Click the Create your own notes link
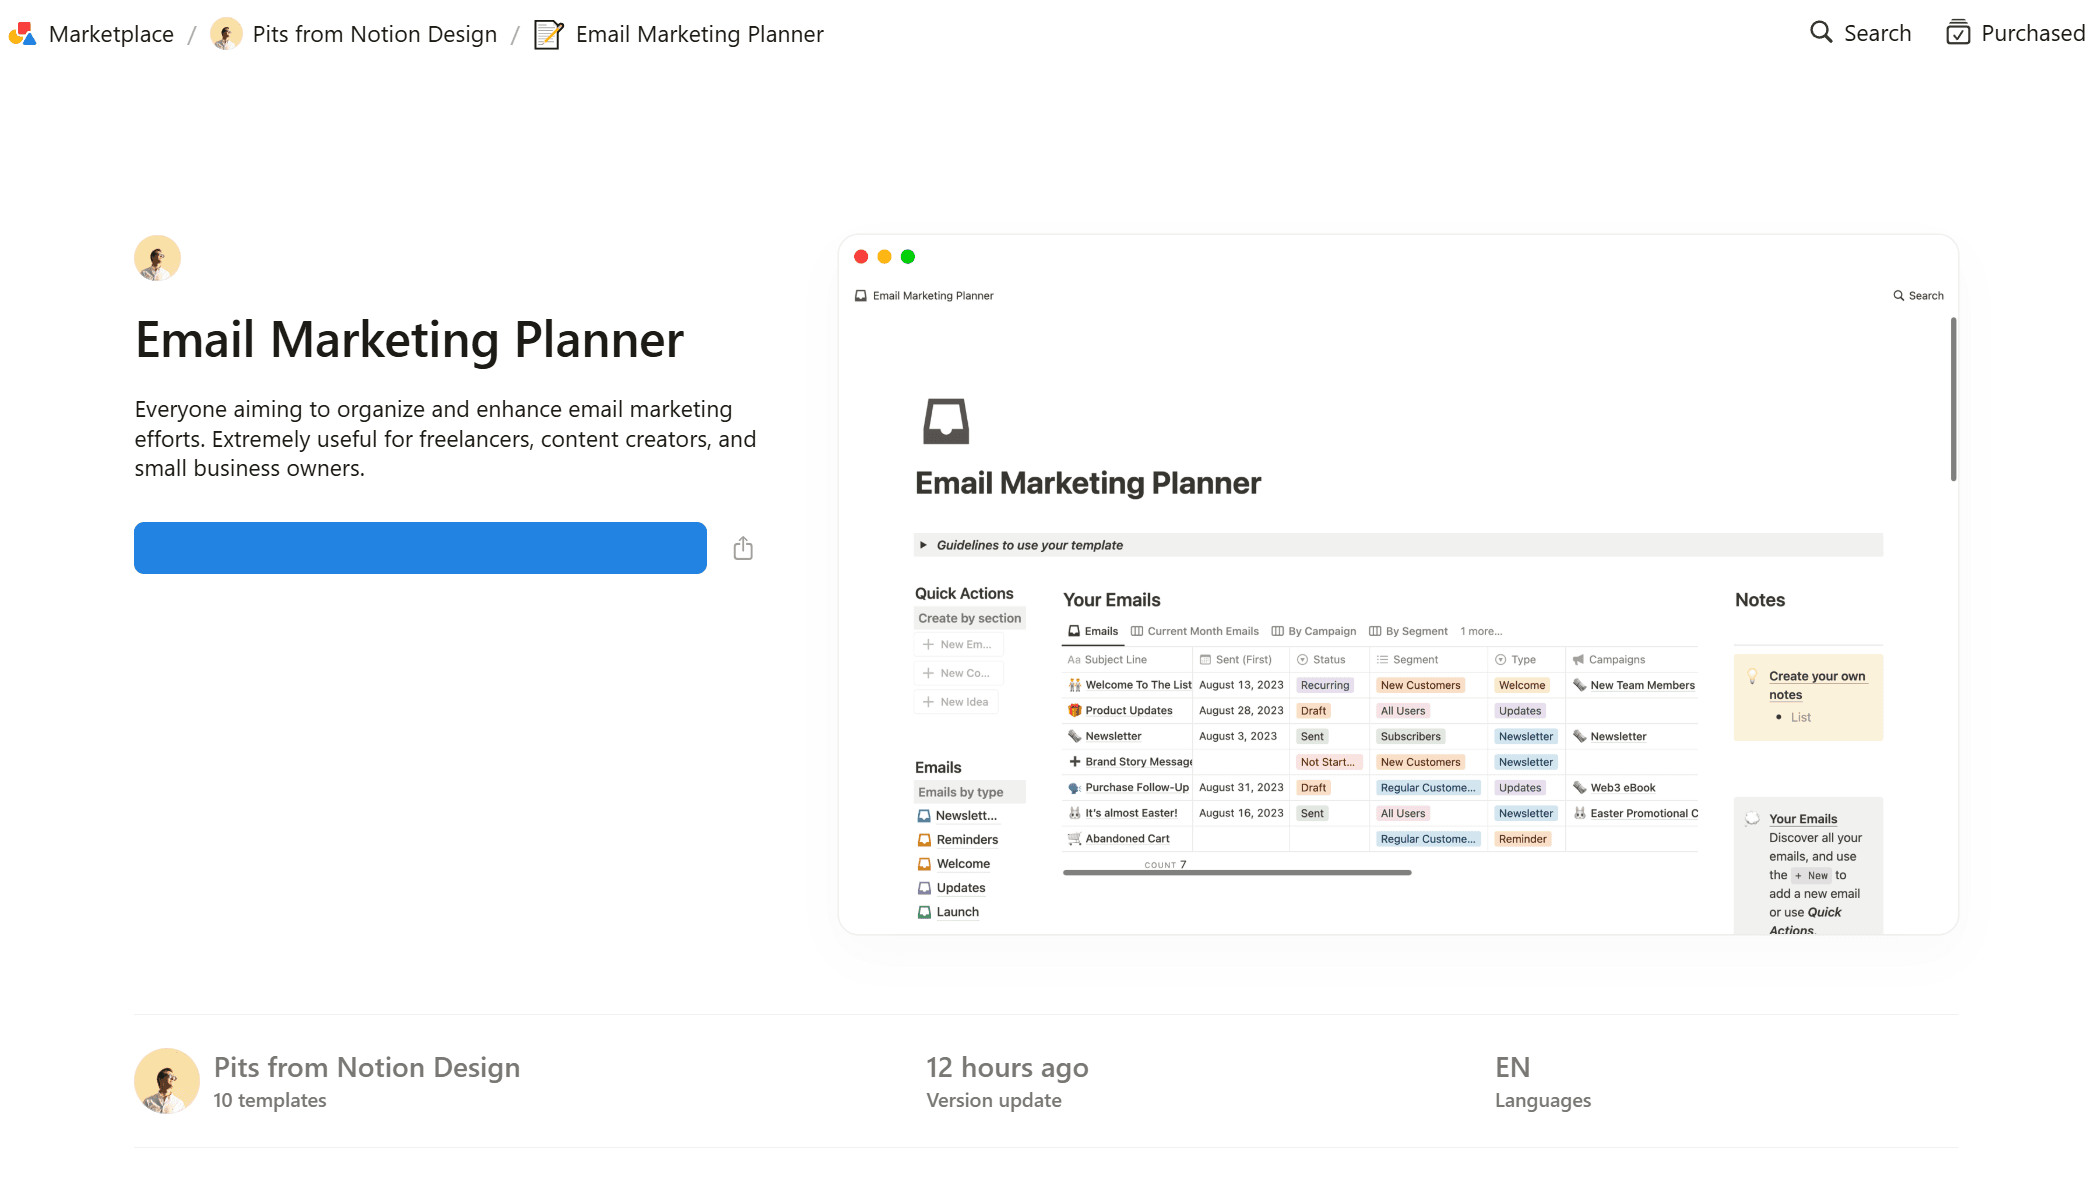 [x=1816, y=685]
